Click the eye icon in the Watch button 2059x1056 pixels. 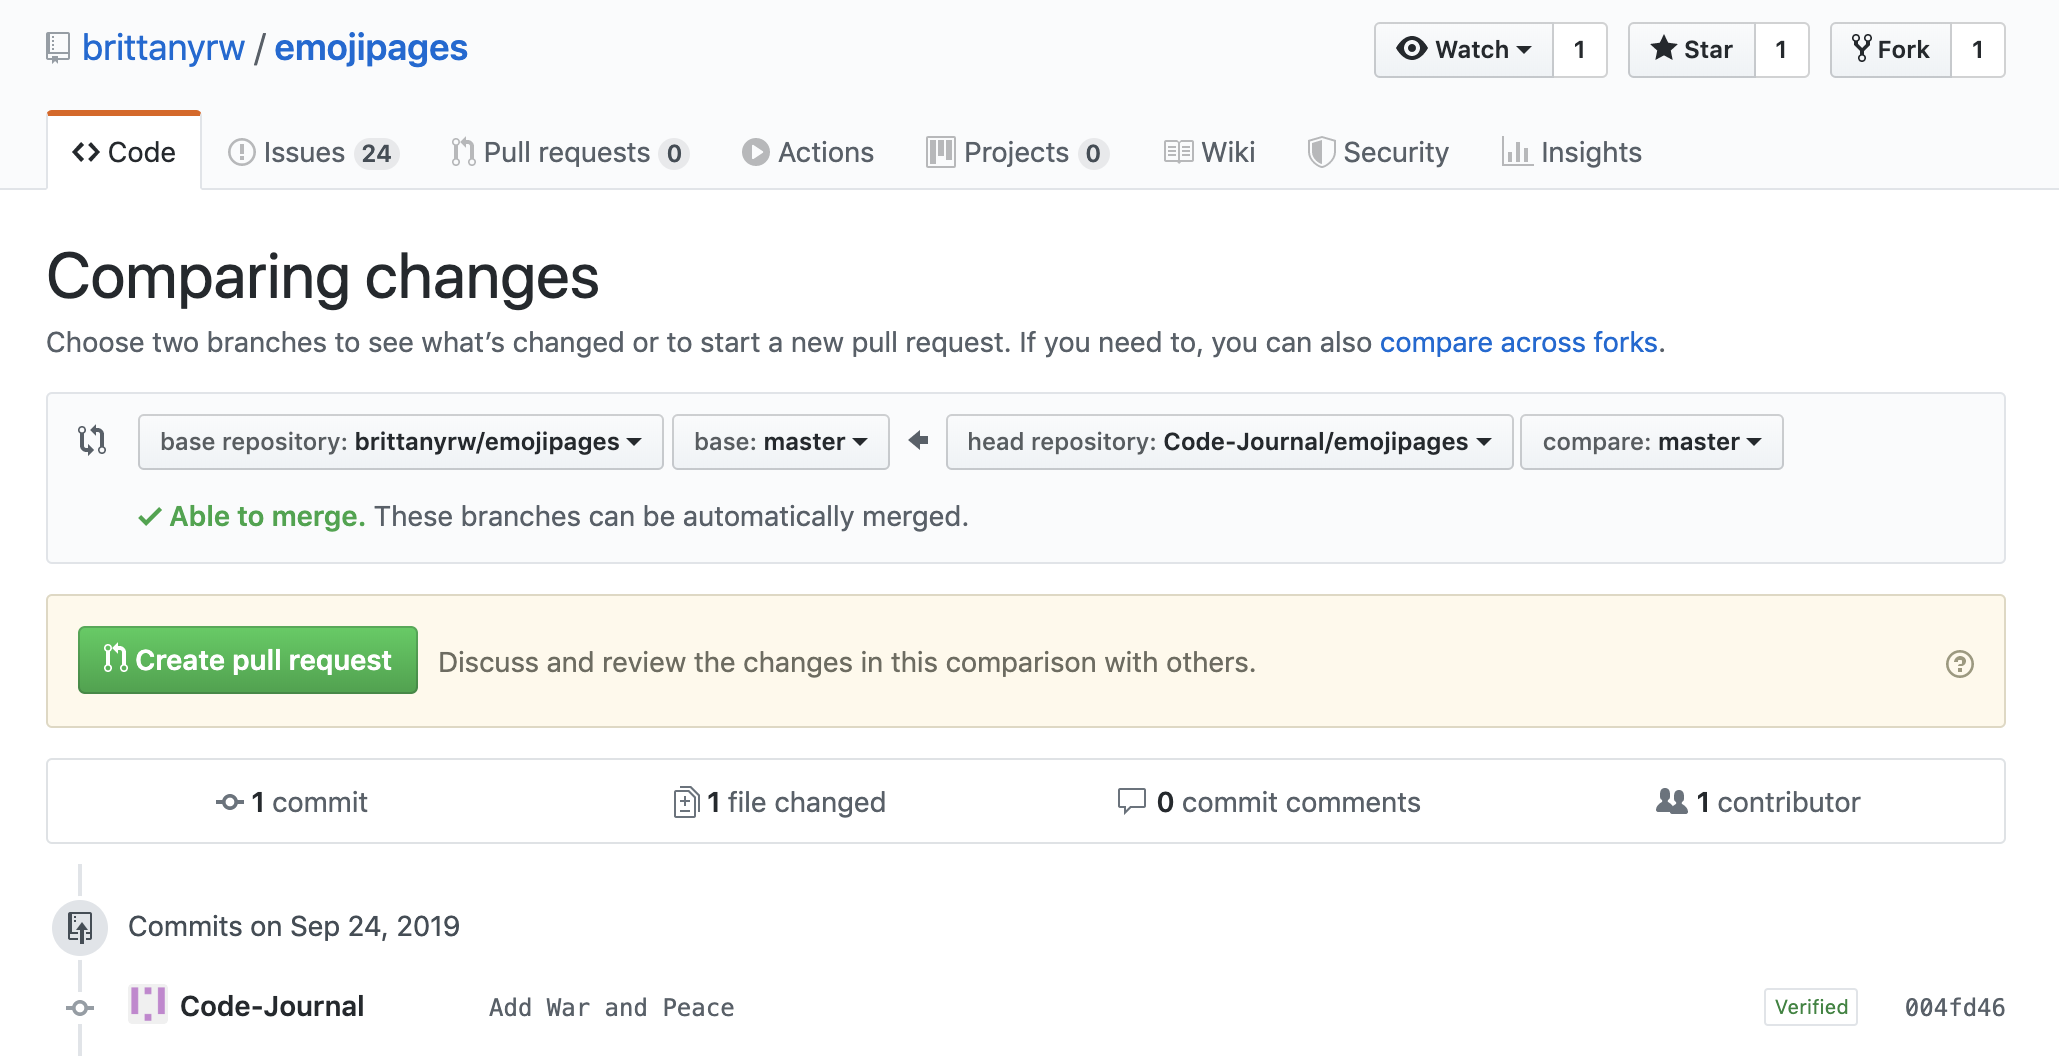click(x=1411, y=48)
